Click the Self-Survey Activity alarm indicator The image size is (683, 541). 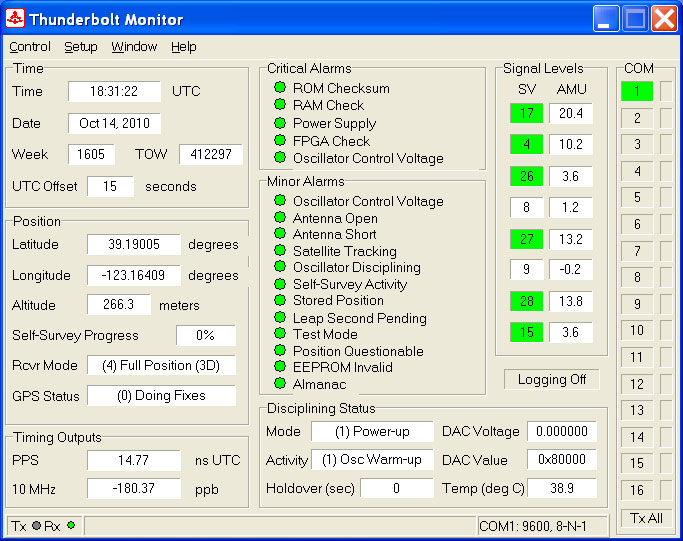coord(280,284)
